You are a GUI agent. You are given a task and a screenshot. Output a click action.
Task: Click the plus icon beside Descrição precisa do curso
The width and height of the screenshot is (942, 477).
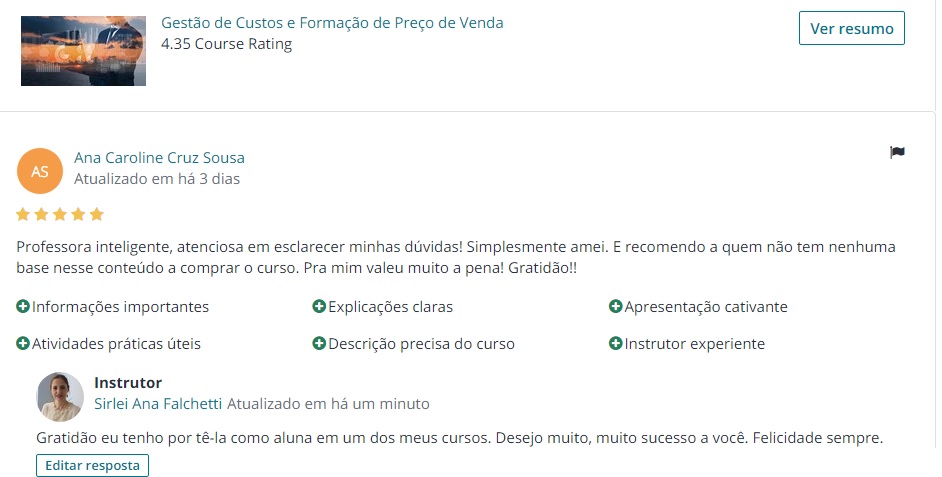coord(319,344)
